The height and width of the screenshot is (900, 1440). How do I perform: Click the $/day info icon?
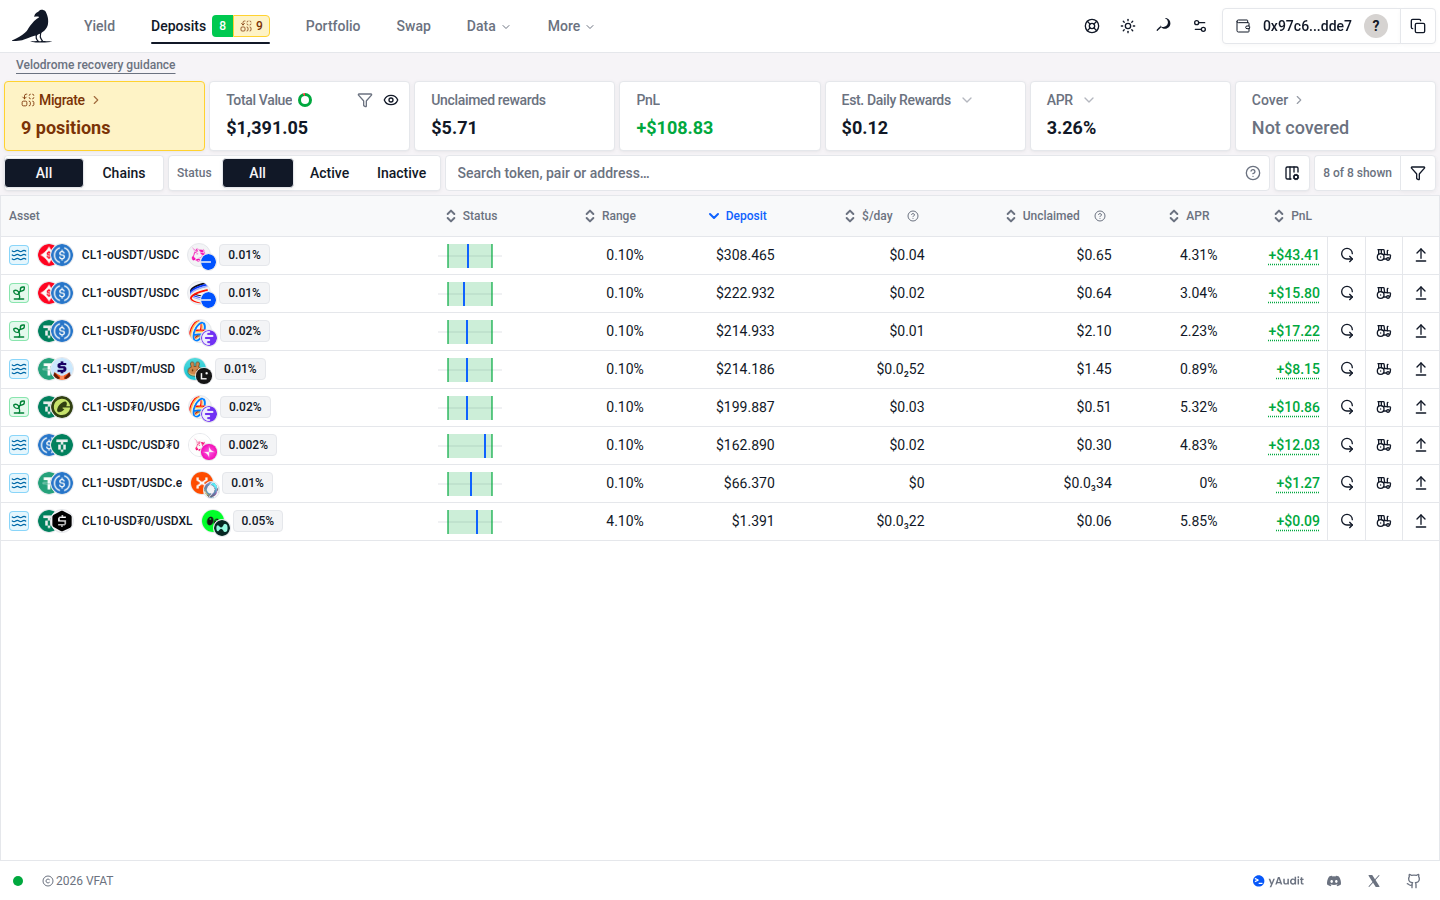pyautogui.click(x=913, y=216)
